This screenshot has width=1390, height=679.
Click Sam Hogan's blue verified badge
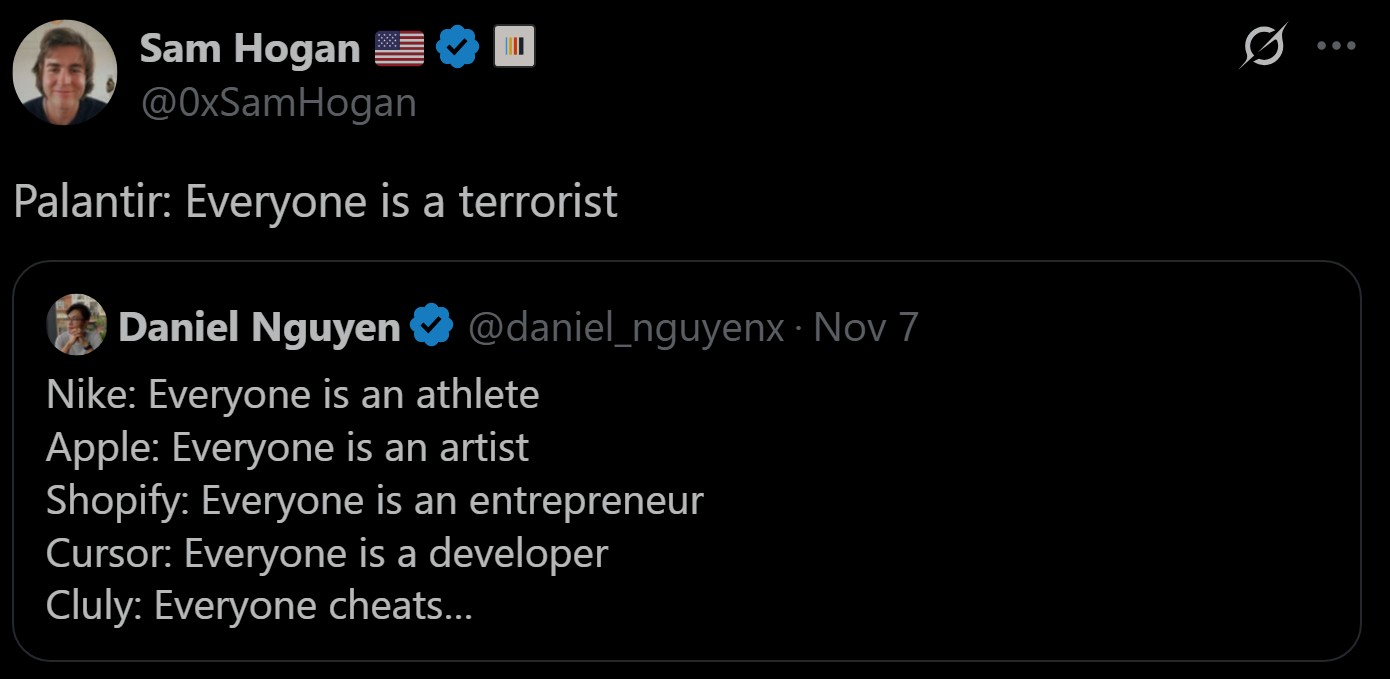[x=458, y=48]
